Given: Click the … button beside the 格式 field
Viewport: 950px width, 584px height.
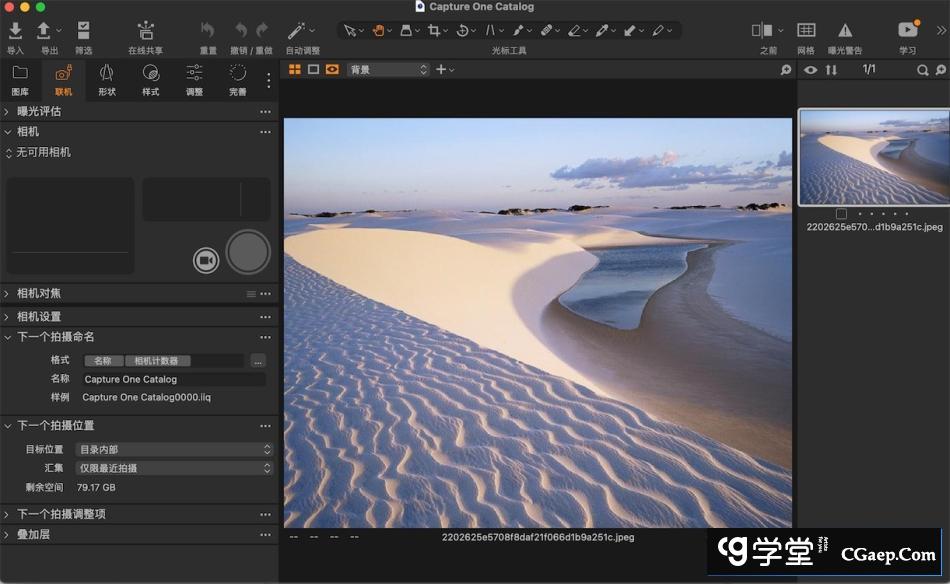Looking at the screenshot, I should click(258, 361).
